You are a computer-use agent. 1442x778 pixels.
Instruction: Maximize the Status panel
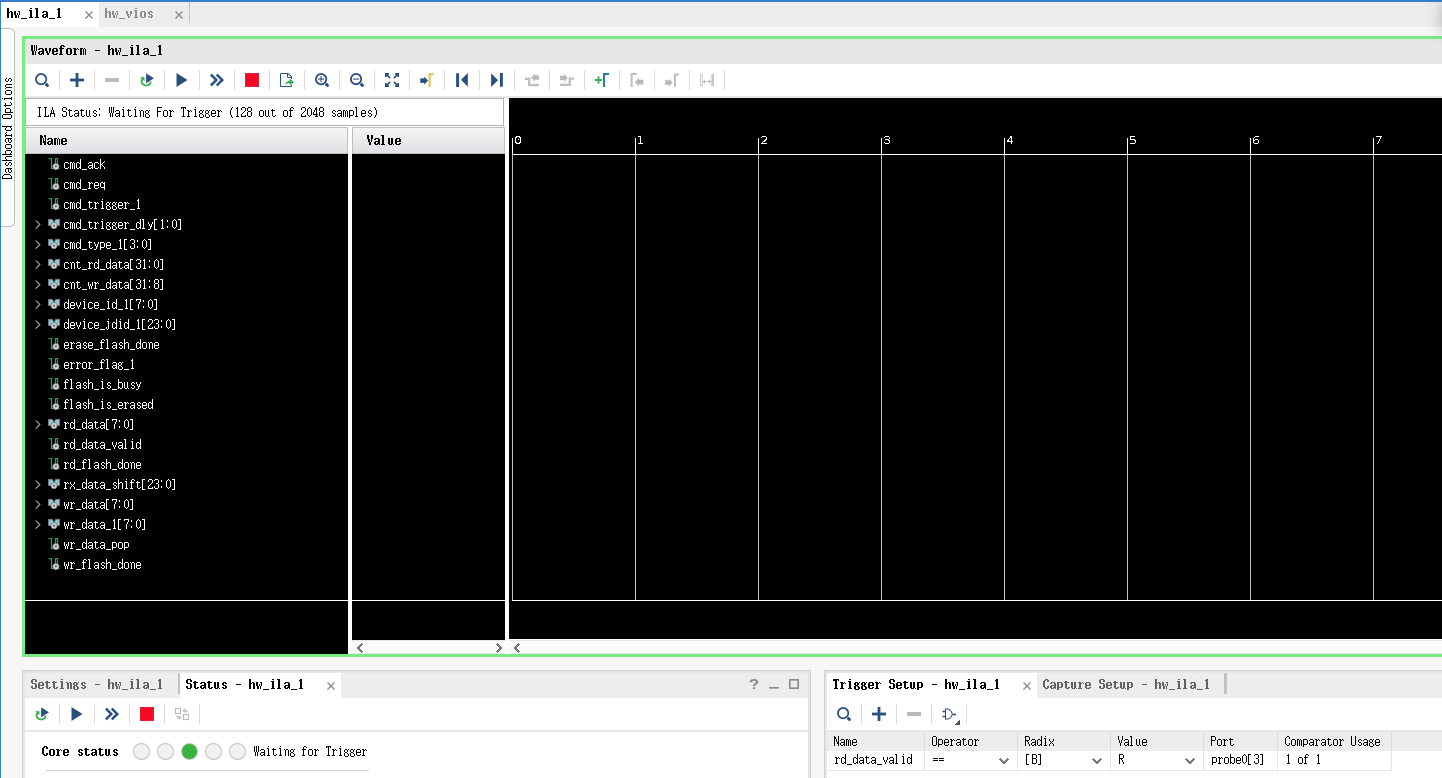(794, 684)
